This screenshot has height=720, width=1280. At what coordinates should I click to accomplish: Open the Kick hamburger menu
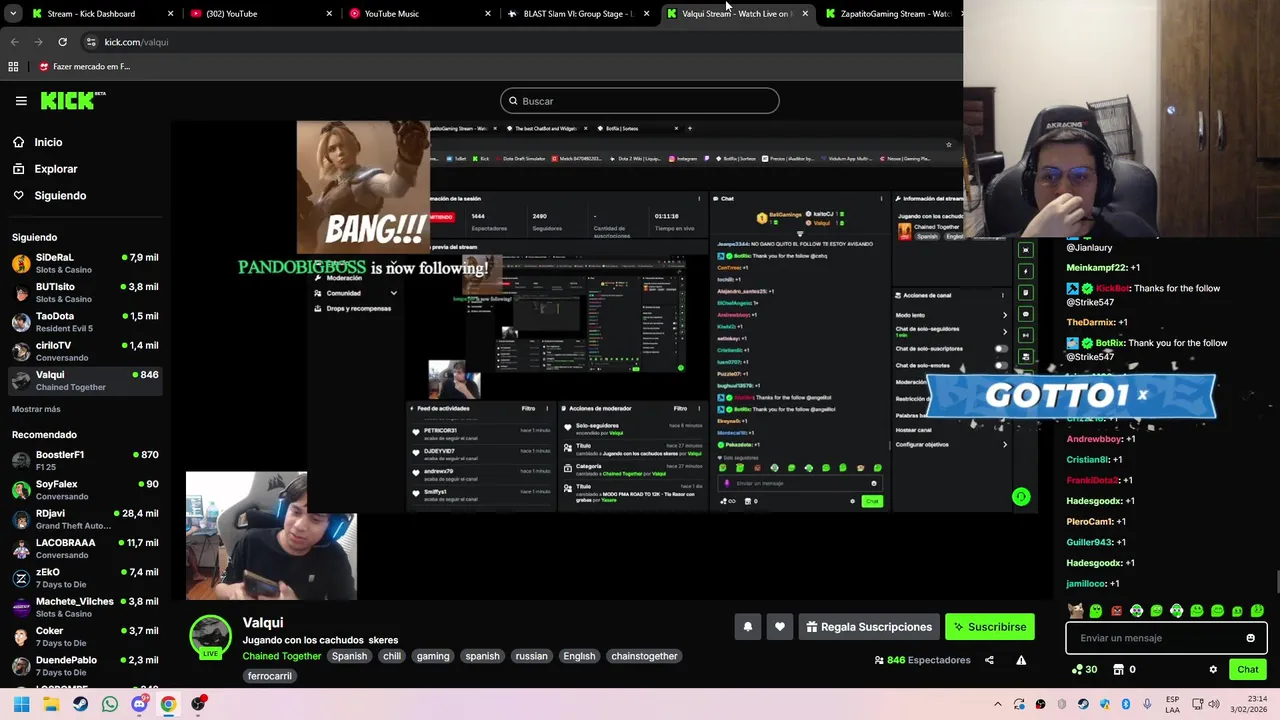click(21, 101)
